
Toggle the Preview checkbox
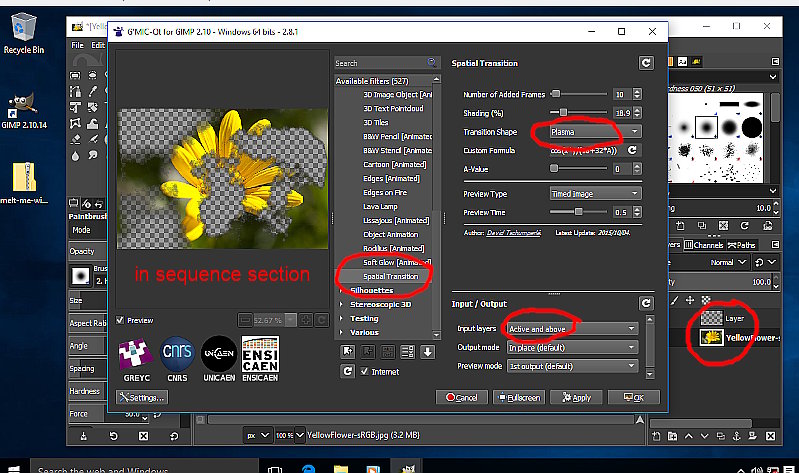[x=120, y=320]
